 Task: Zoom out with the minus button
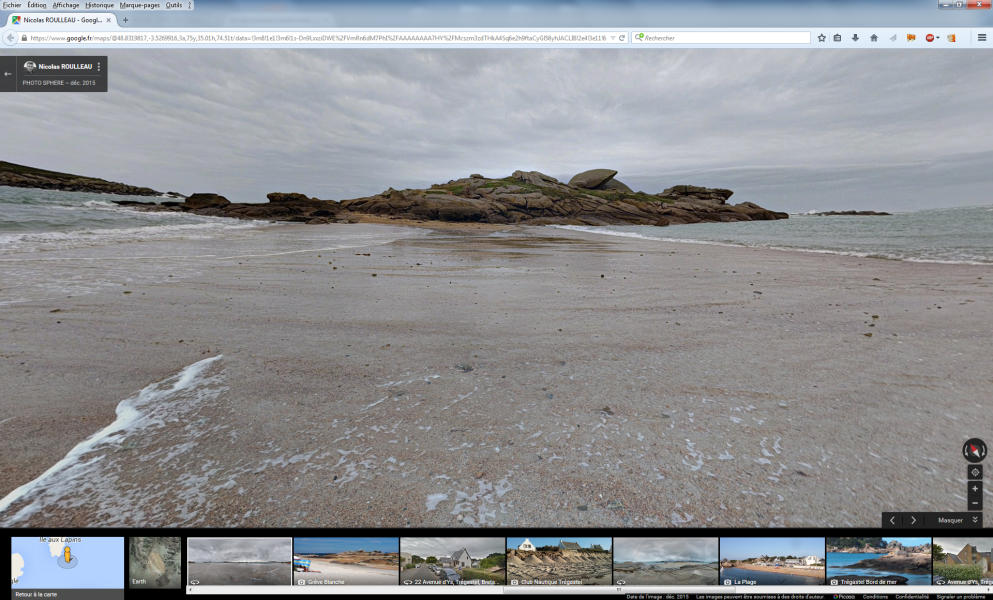975,503
